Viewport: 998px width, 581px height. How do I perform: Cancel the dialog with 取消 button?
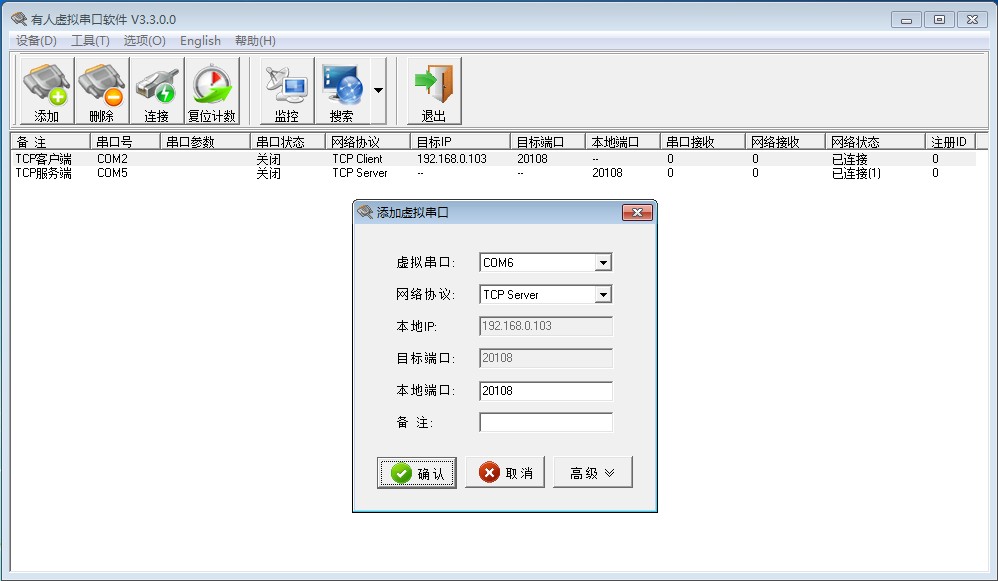(x=504, y=472)
